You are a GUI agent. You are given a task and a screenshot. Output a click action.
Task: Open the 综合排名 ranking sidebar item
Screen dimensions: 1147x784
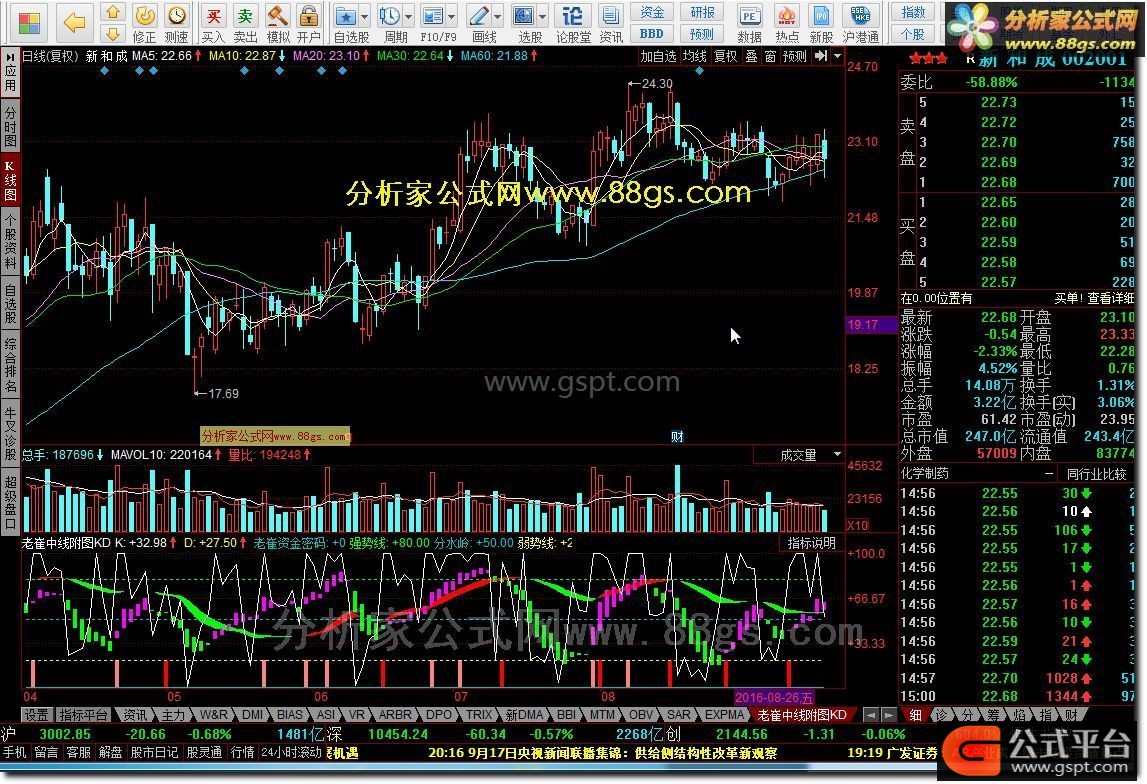click(10, 365)
